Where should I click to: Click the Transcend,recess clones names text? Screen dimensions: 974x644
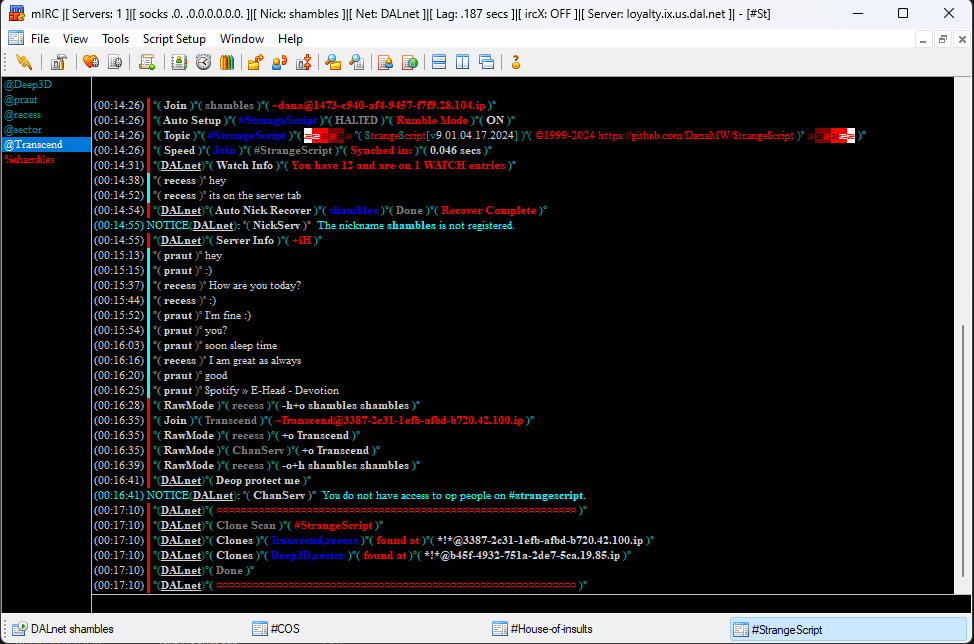(314, 540)
